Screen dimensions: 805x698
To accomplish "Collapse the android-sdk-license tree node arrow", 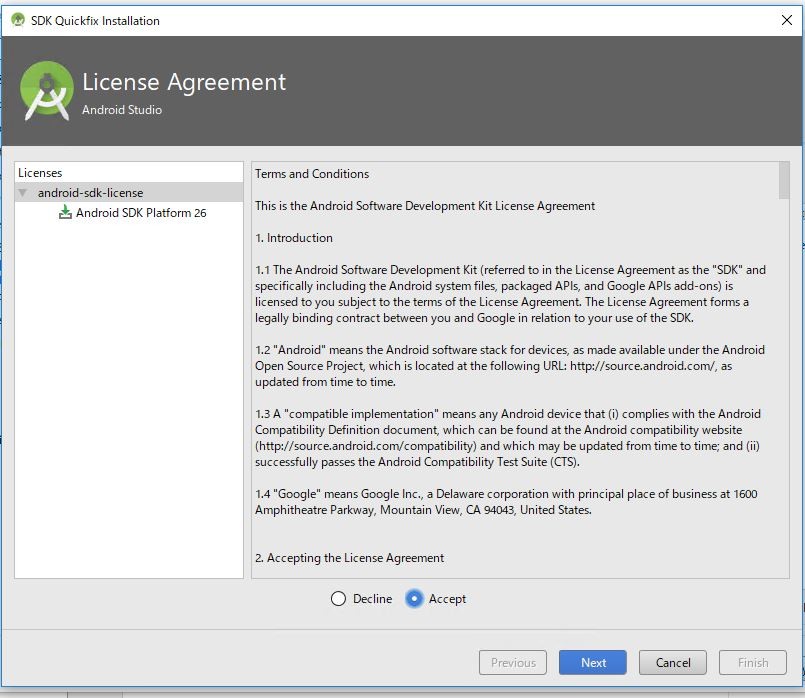I will tap(23, 193).
